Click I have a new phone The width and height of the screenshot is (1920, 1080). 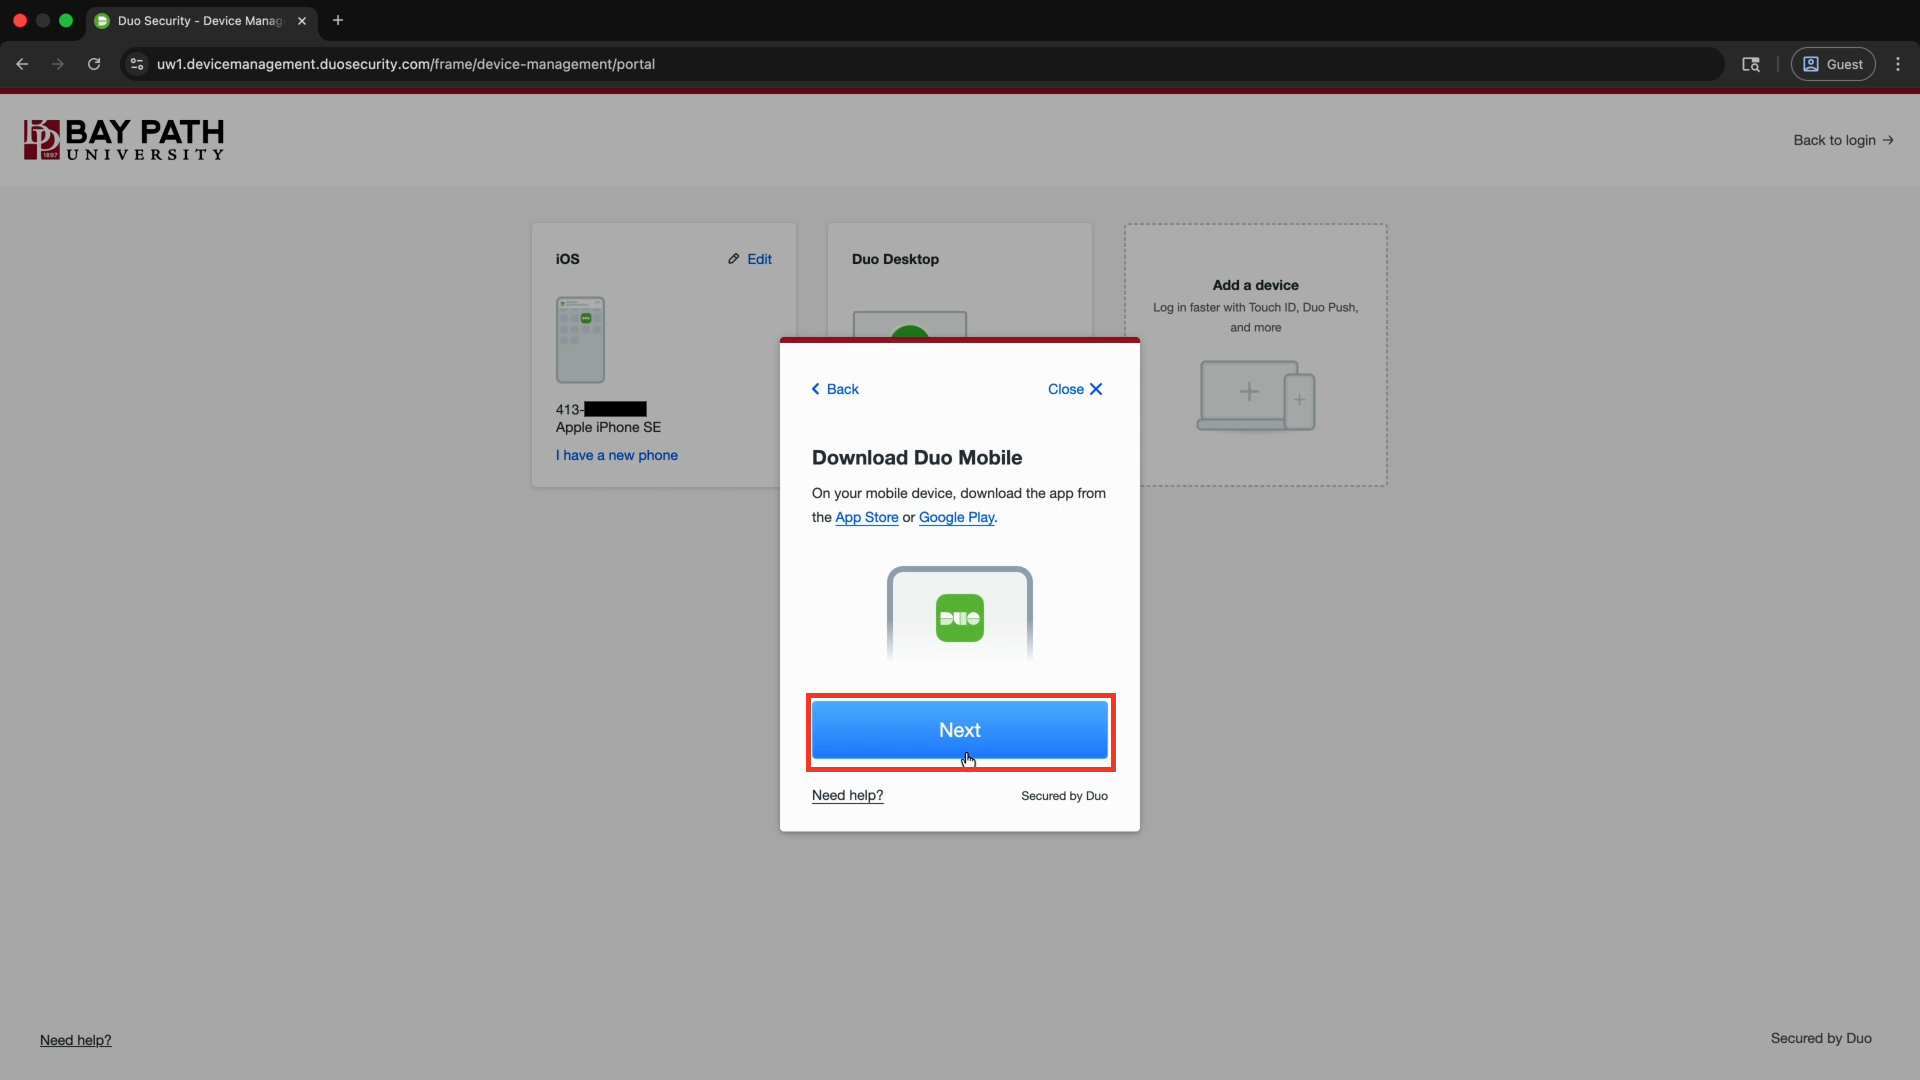617,455
